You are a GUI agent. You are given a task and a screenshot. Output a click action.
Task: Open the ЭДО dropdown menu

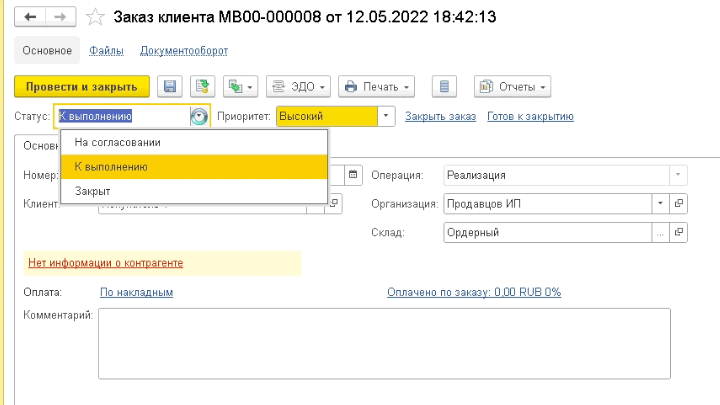click(x=298, y=86)
